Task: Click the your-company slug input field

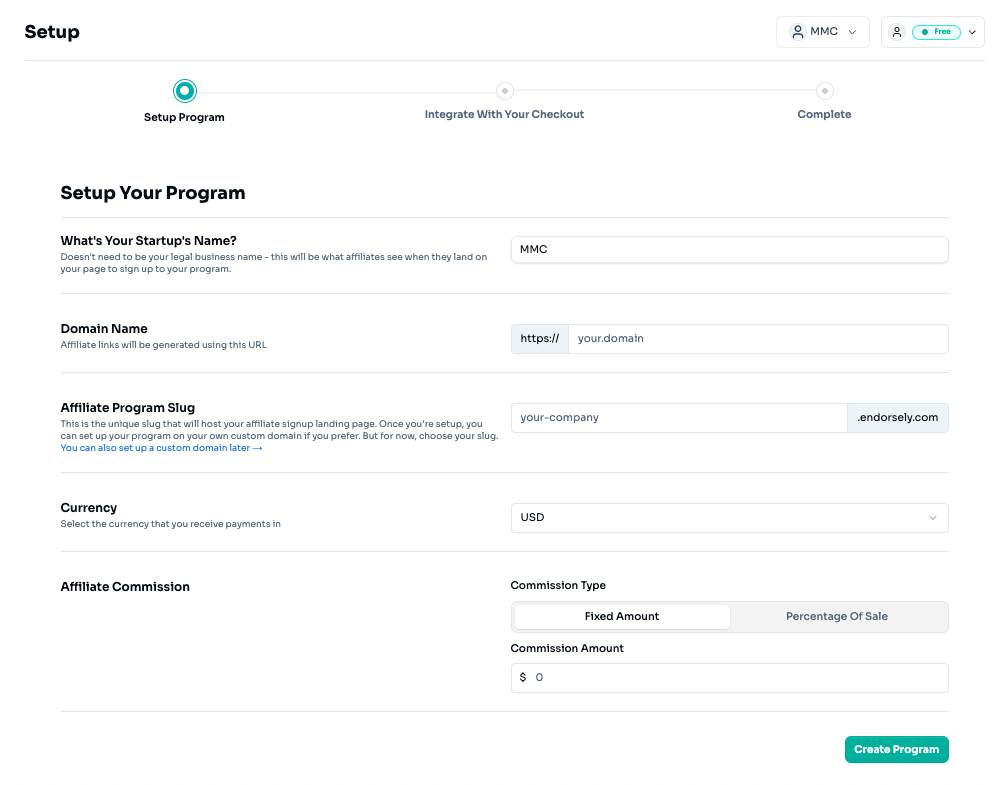Action: point(679,418)
